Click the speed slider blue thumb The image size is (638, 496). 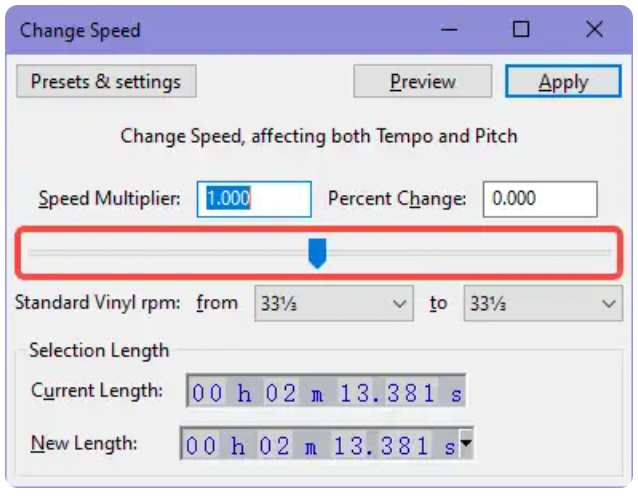point(317,253)
